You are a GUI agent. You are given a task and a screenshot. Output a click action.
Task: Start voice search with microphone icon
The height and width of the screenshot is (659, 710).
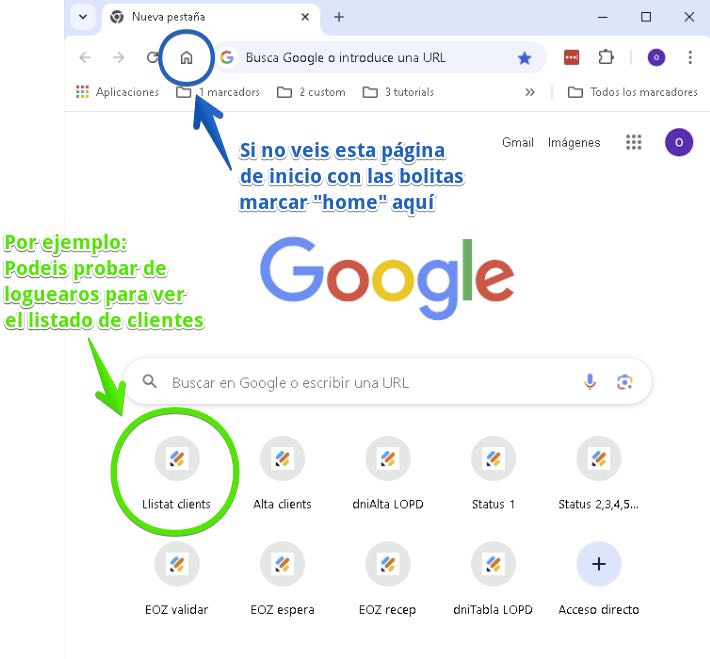point(590,382)
